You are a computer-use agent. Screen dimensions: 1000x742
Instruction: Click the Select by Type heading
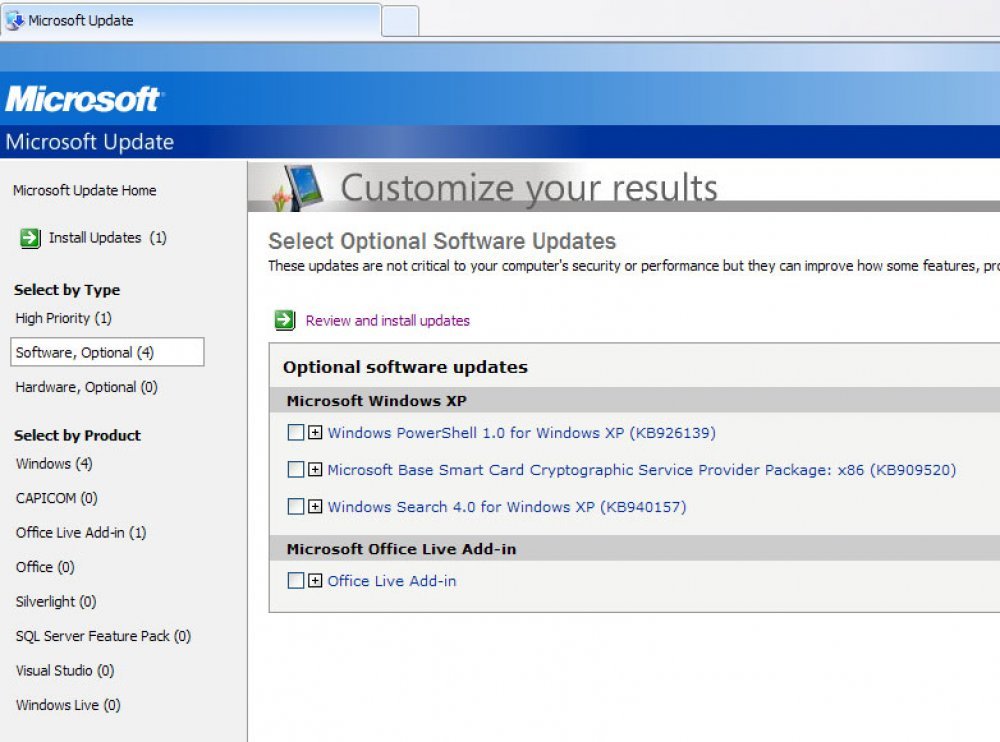pyautogui.click(x=67, y=290)
